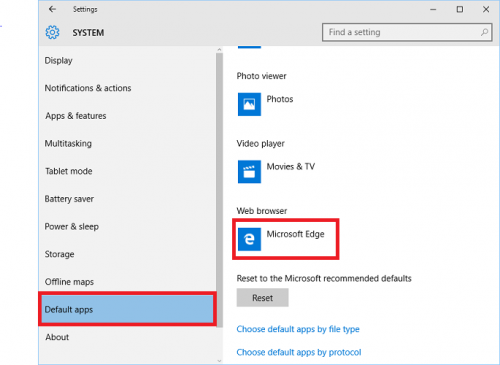This screenshot has width=500, height=365.
Task: Click the sidebar scrollbar down arrow
Action: [x=219, y=361]
